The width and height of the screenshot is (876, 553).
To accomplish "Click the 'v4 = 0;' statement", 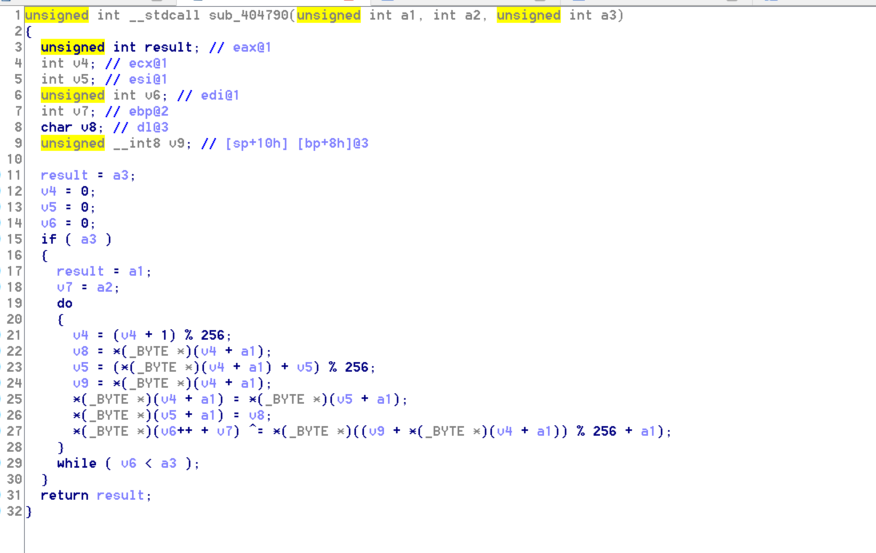I will (x=68, y=192).
